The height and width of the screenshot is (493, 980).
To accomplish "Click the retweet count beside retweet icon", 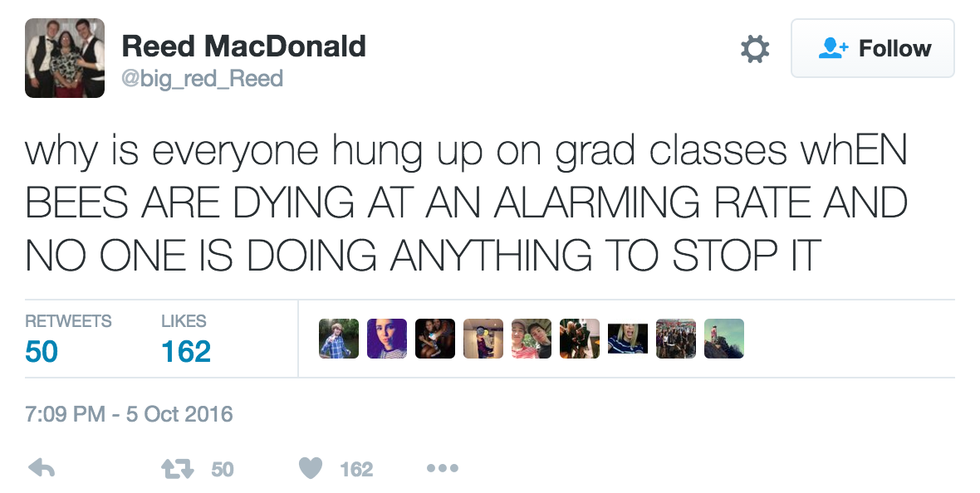I will [x=222, y=469].
